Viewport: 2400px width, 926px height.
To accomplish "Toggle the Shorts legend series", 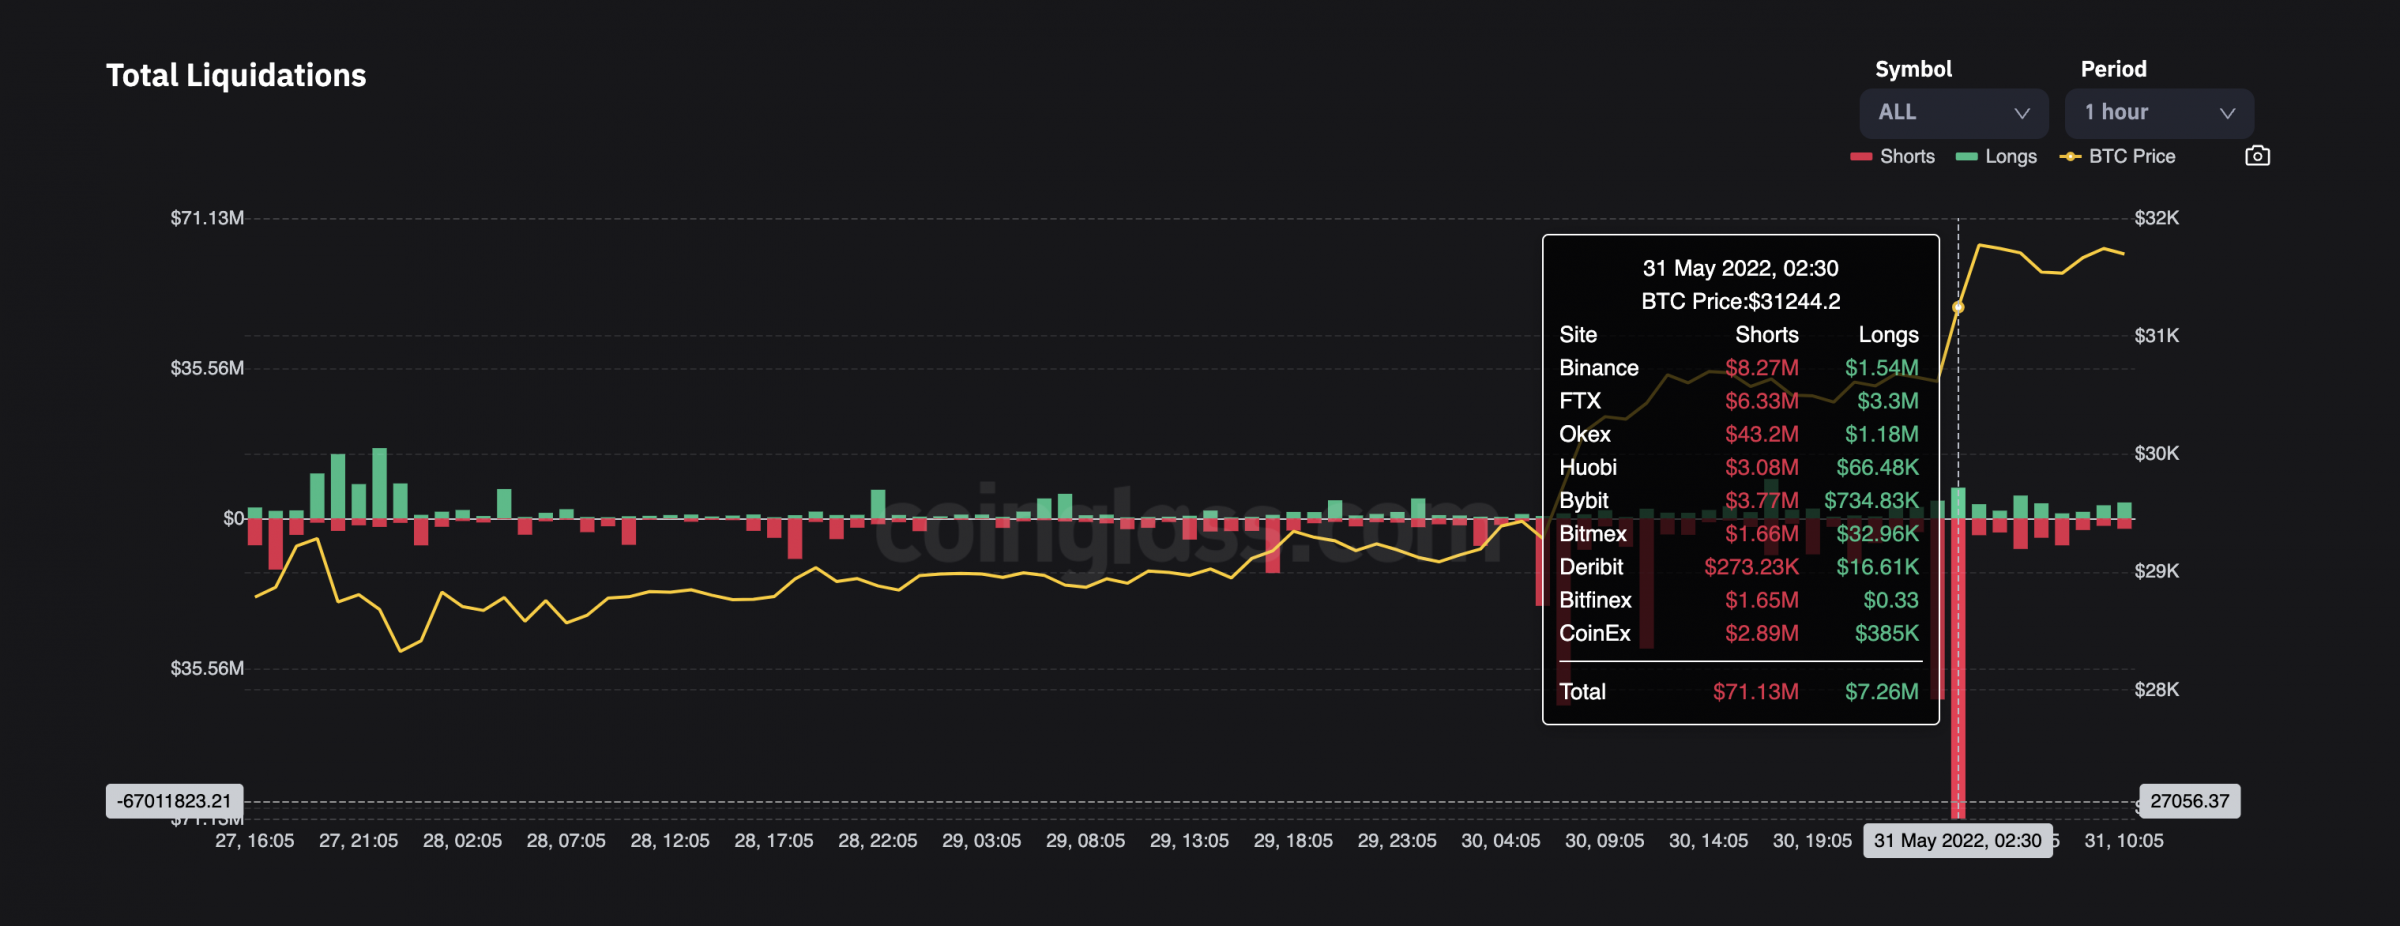I will 1893,157.
